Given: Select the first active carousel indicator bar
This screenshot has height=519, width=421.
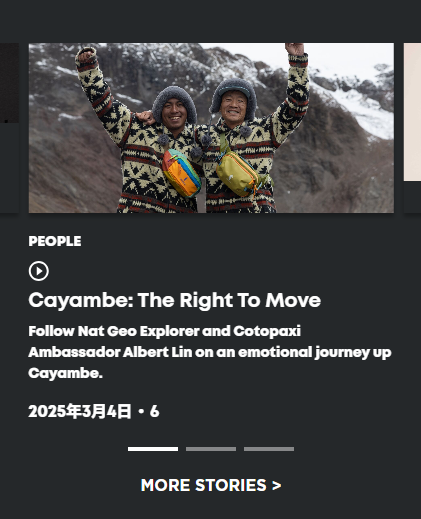Looking at the screenshot, I should tap(153, 449).
